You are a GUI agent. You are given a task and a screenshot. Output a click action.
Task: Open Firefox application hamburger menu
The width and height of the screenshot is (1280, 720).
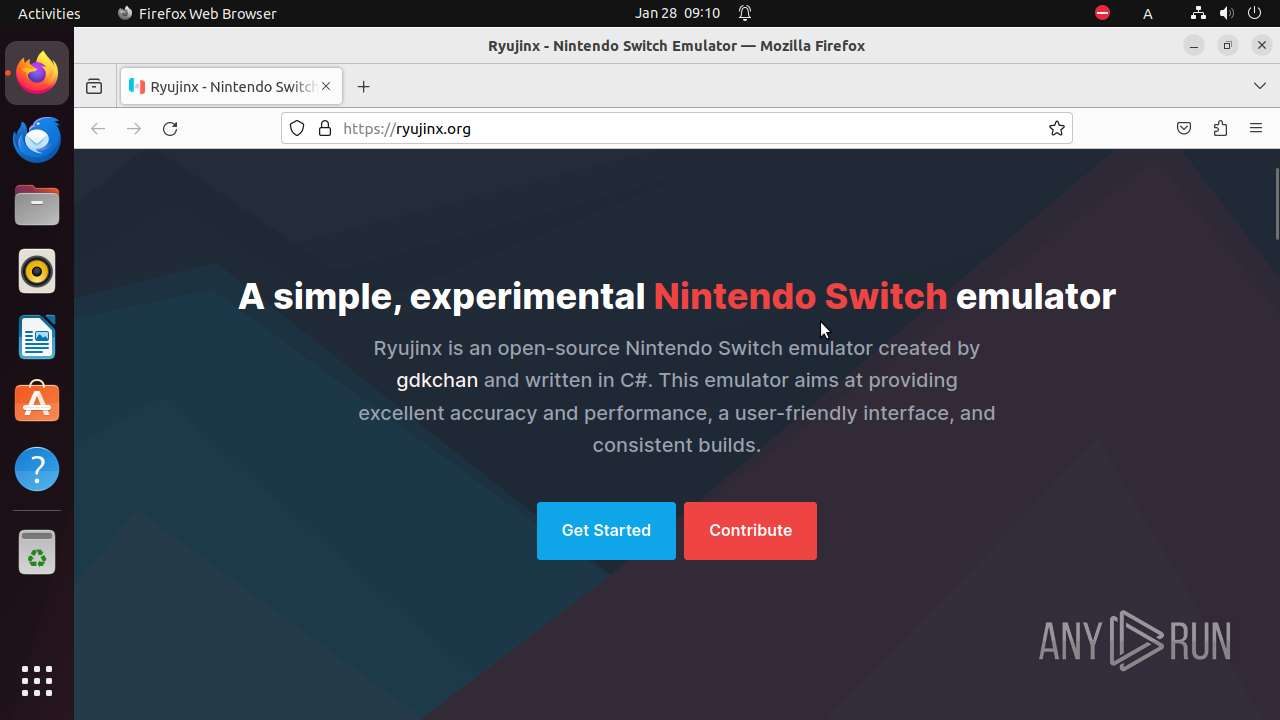[1256, 128]
